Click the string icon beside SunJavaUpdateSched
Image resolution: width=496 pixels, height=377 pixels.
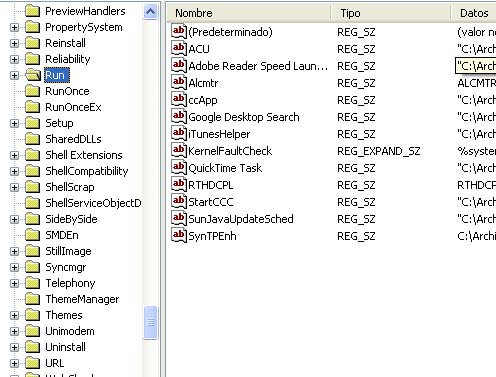coord(179,219)
